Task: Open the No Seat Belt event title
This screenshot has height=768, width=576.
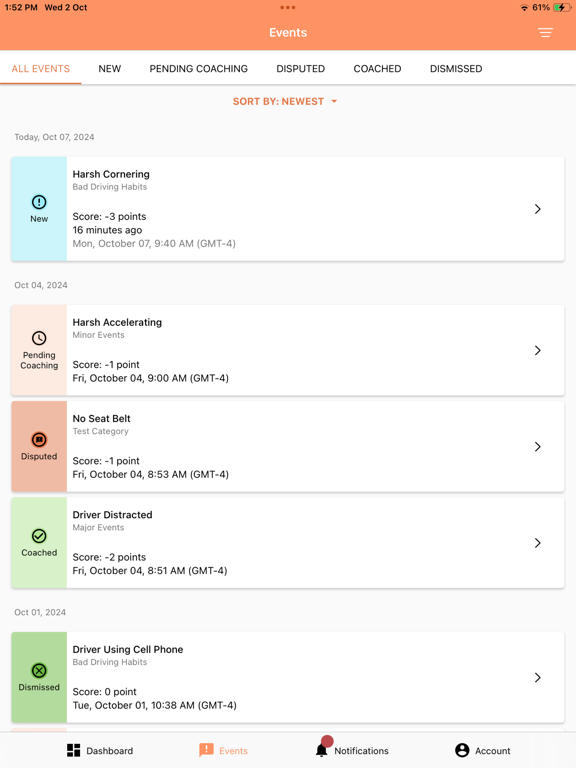Action: click(101, 419)
